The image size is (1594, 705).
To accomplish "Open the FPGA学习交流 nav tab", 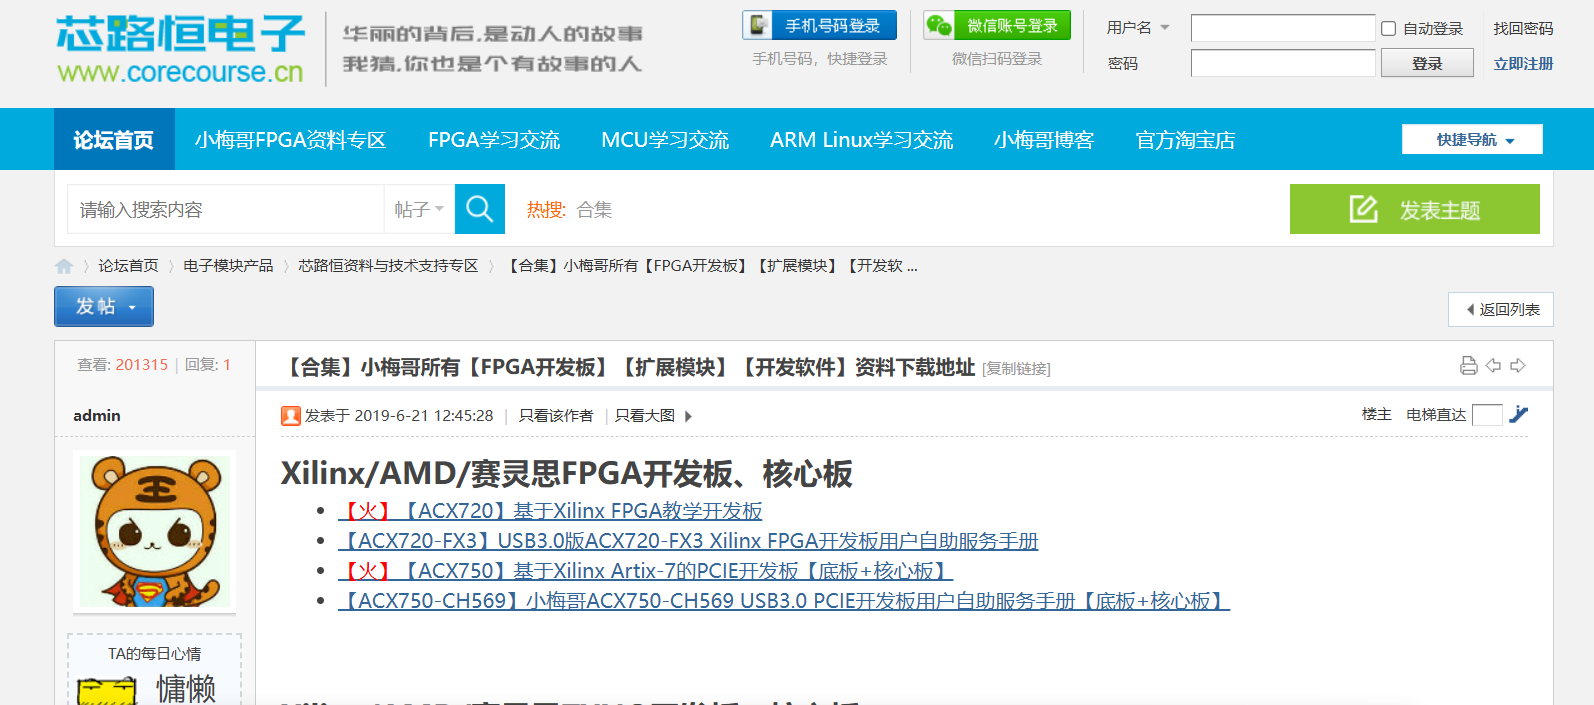I will click(494, 139).
